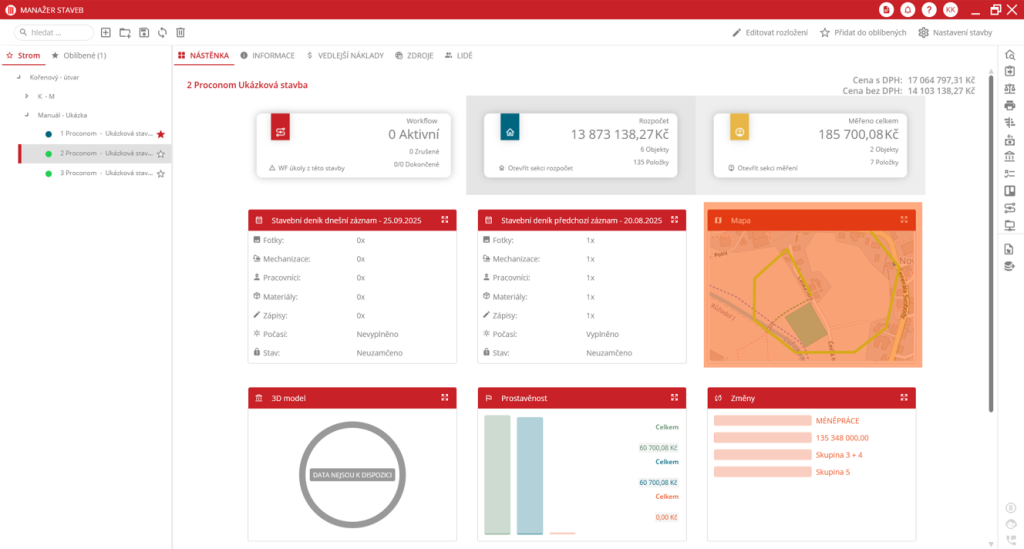Switch to the INFORMACE tab

tap(267, 56)
